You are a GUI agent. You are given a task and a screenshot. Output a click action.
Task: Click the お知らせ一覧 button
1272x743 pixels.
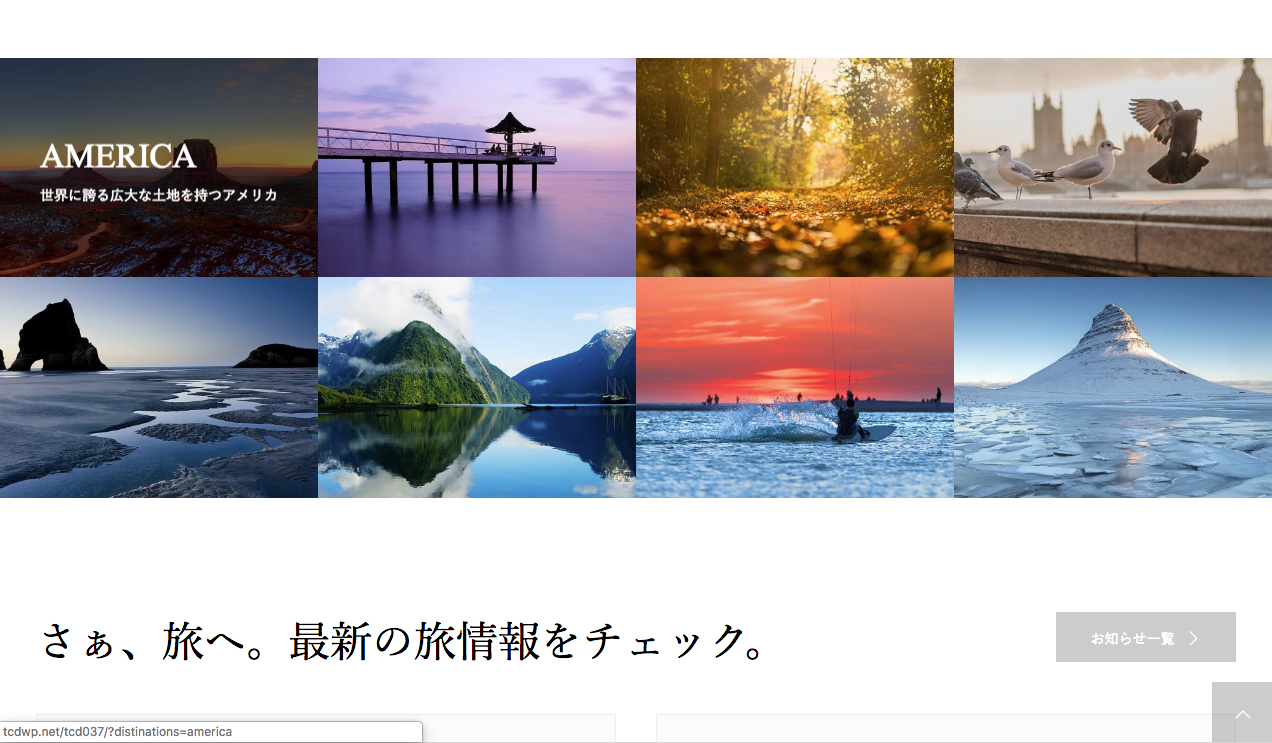tap(1146, 637)
